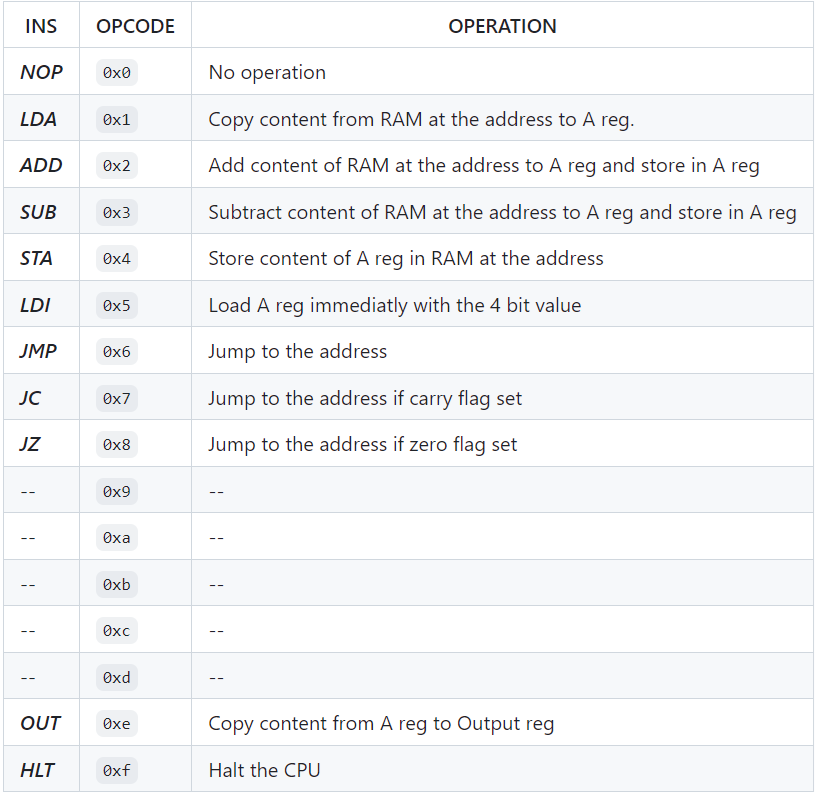Select the LDA instruction cell
The height and width of the screenshot is (793, 817).
(41, 119)
